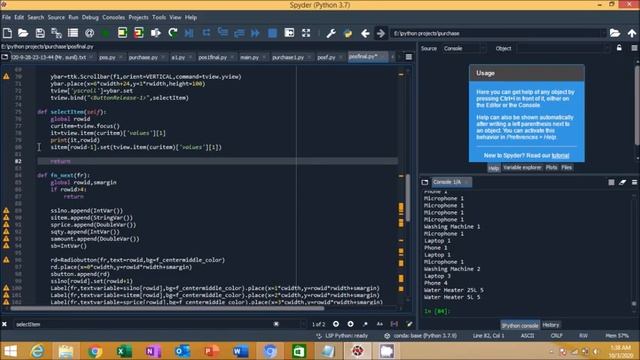Open the File menu
The height and width of the screenshot is (360, 640).
point(7,18)
